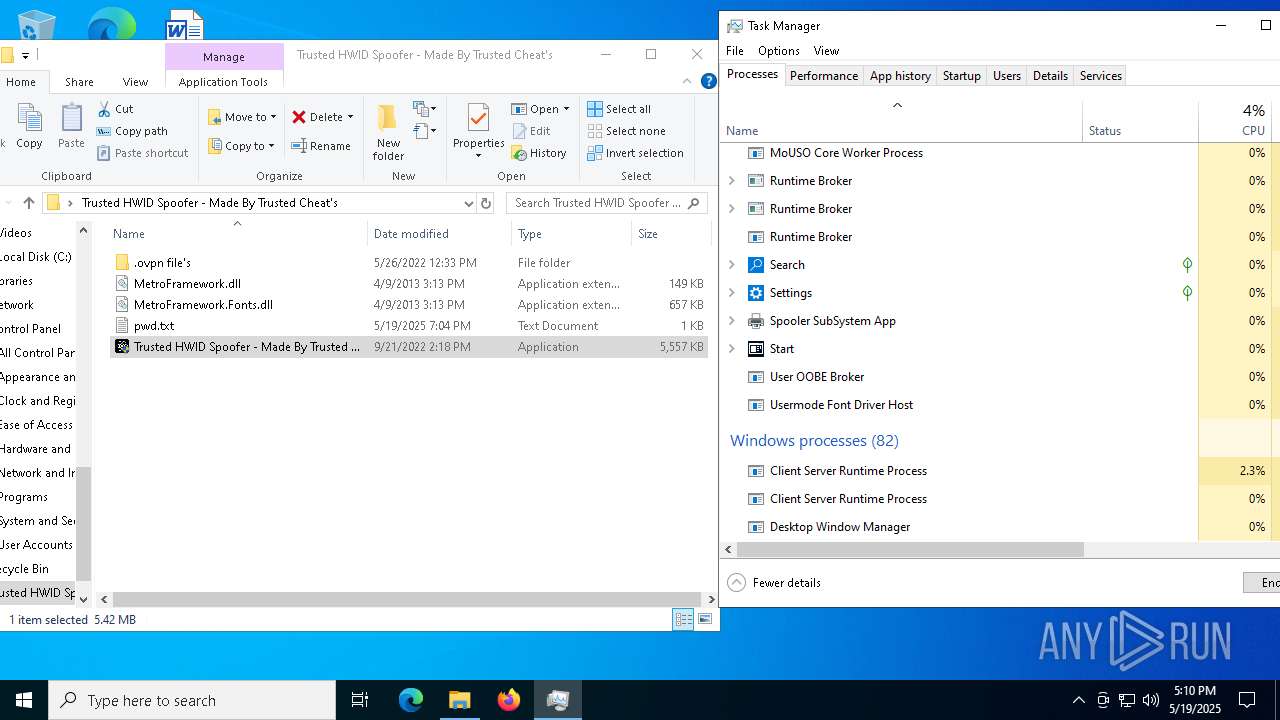The height and width of the screenshot is (720, 1280).
Task: Open Task Manager File menu
Action: pos(735,51)
